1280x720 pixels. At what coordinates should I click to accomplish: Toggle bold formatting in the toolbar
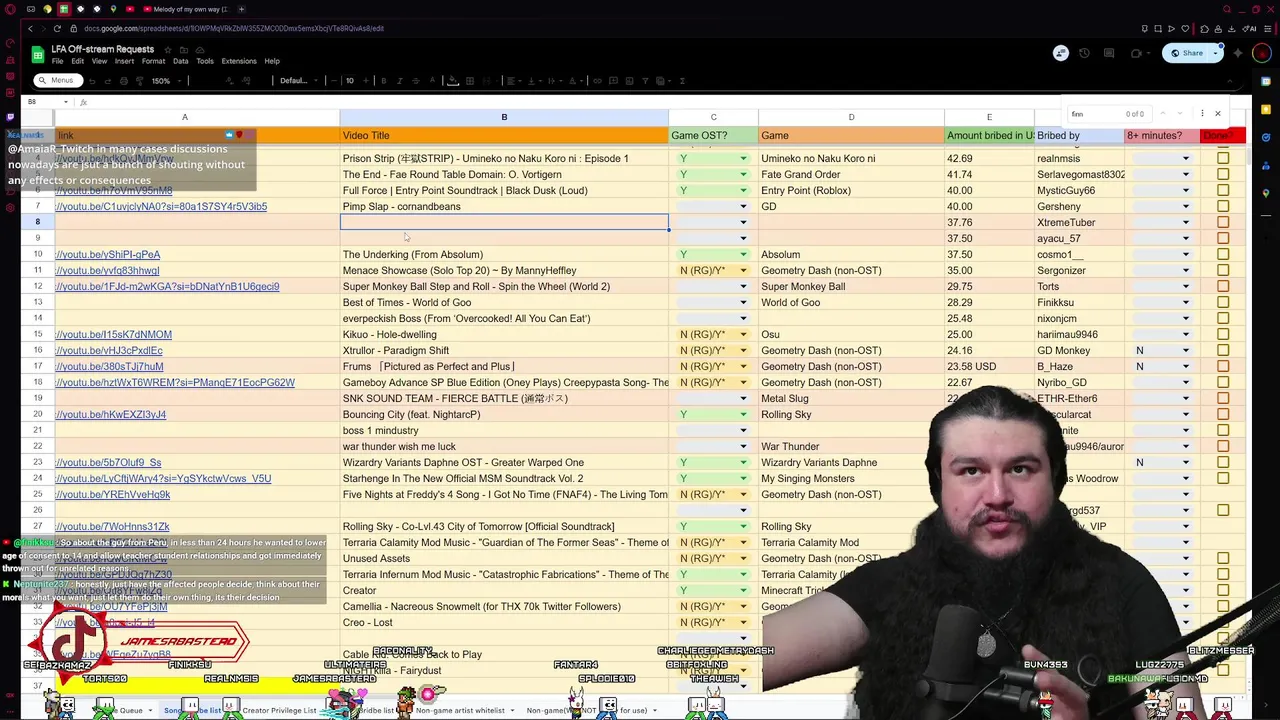tap(384, 80)
